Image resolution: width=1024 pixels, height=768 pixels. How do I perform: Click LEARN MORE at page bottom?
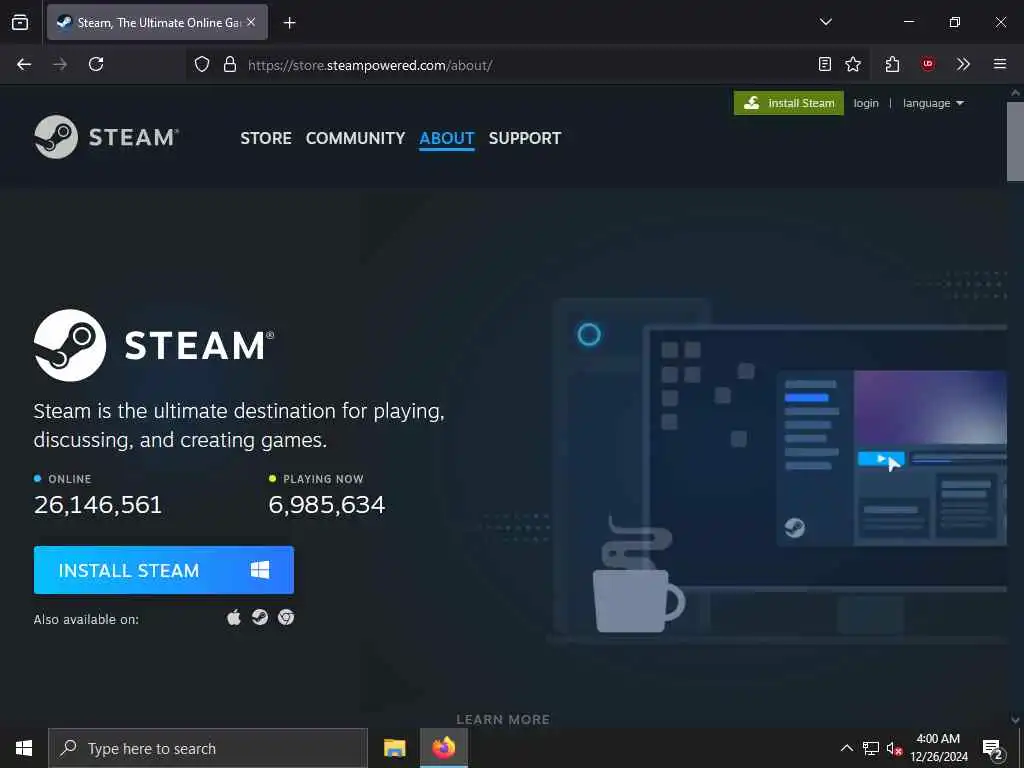503,719
